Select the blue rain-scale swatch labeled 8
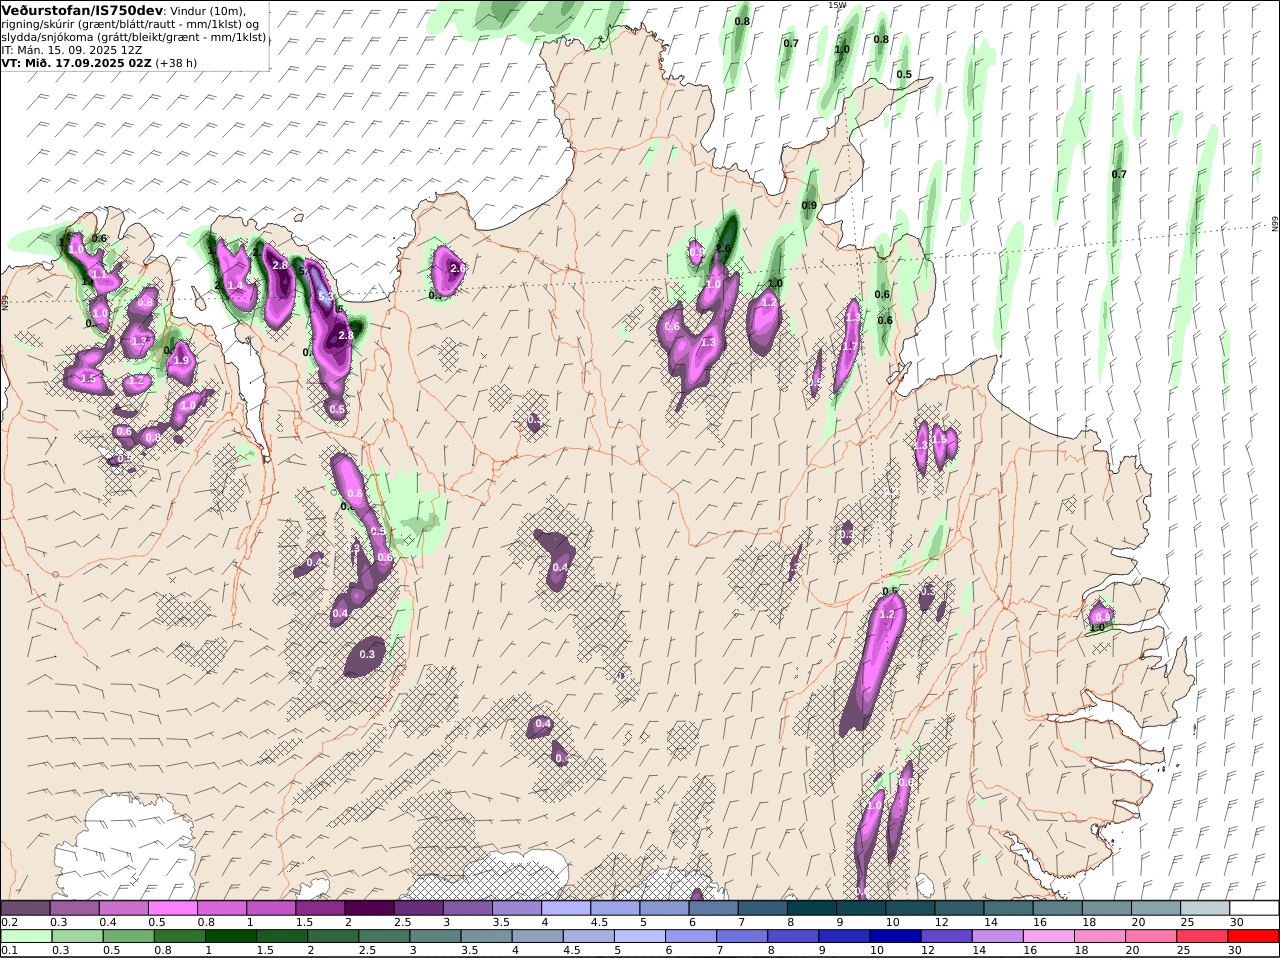The width and height of the screenshot is (1280, 958). pyautogui.click(x=793, y=936)
